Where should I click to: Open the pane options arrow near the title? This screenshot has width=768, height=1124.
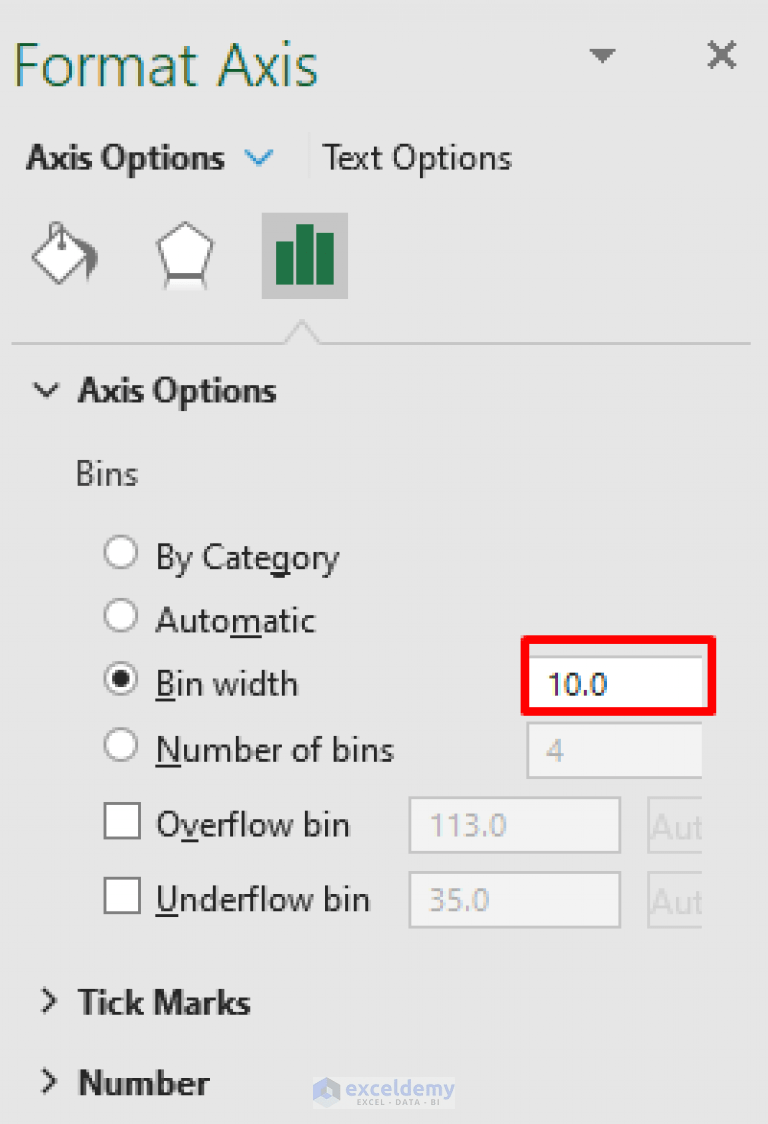602,57
